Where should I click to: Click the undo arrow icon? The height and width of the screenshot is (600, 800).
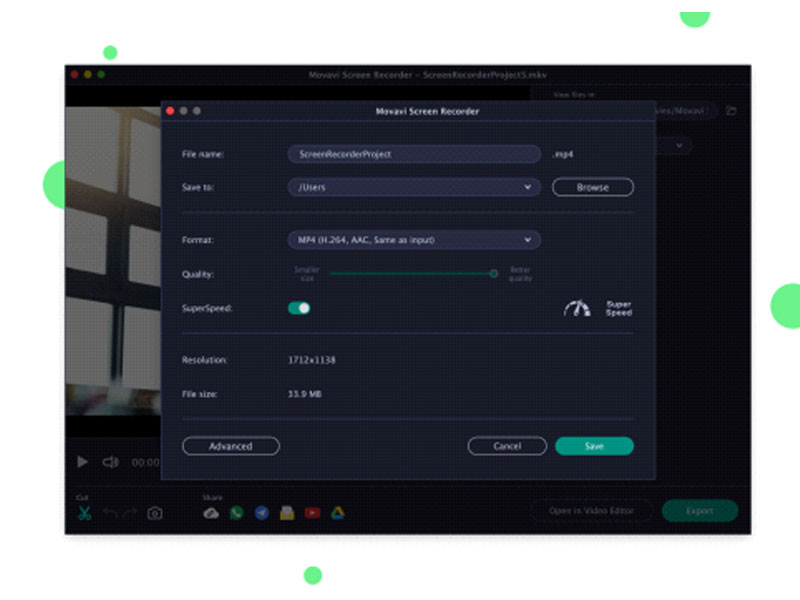point(110,512)
